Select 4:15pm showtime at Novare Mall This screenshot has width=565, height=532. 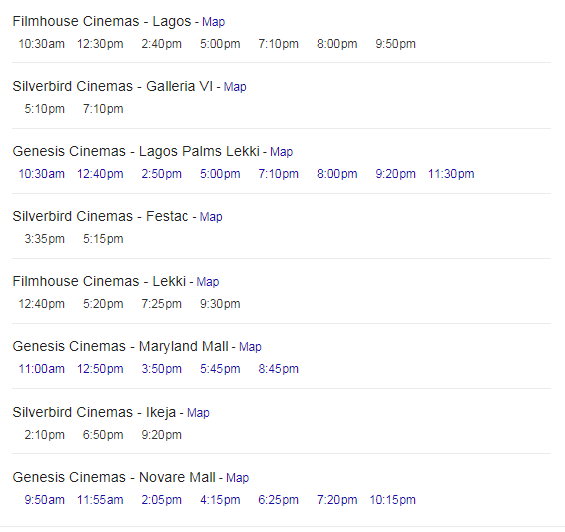pyautogui.click(x=220, y=500)
